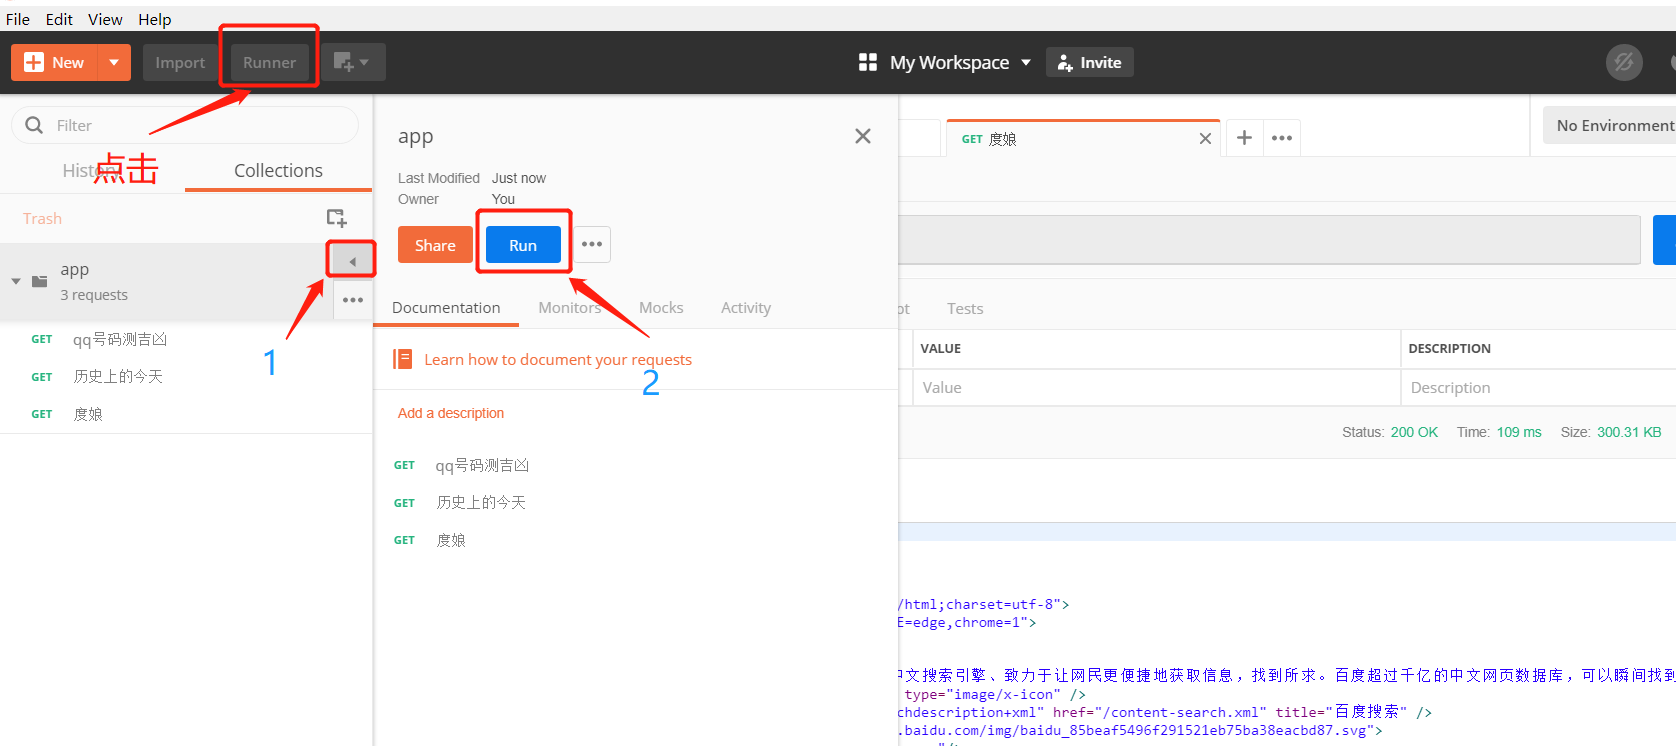Open the Help menu
The image size is (1676, 746).
[155, 19]
